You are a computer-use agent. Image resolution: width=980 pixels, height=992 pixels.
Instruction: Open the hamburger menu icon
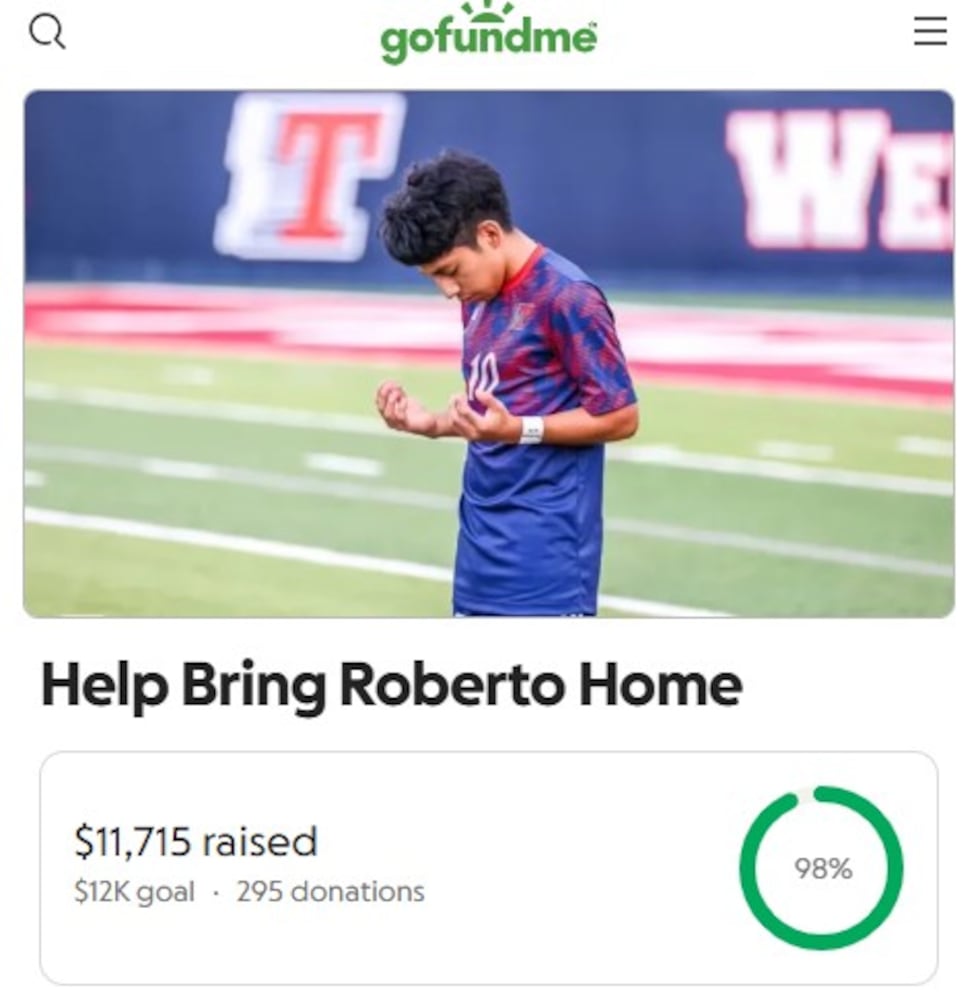930,33
